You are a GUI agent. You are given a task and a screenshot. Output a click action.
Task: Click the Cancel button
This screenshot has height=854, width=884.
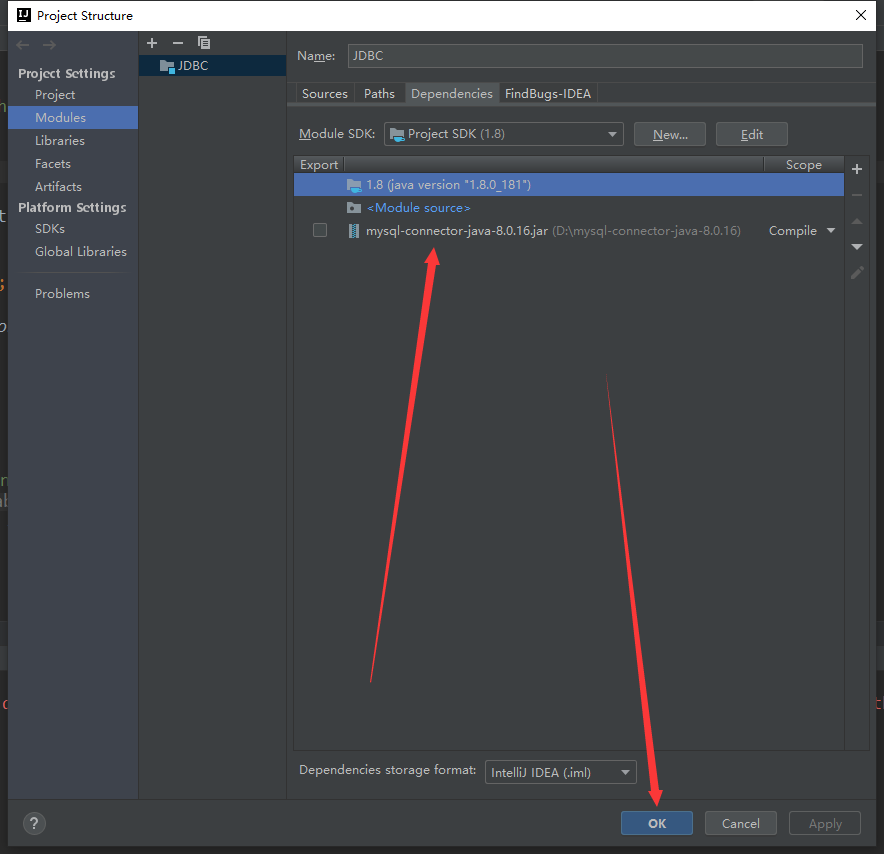click(741, 823)
